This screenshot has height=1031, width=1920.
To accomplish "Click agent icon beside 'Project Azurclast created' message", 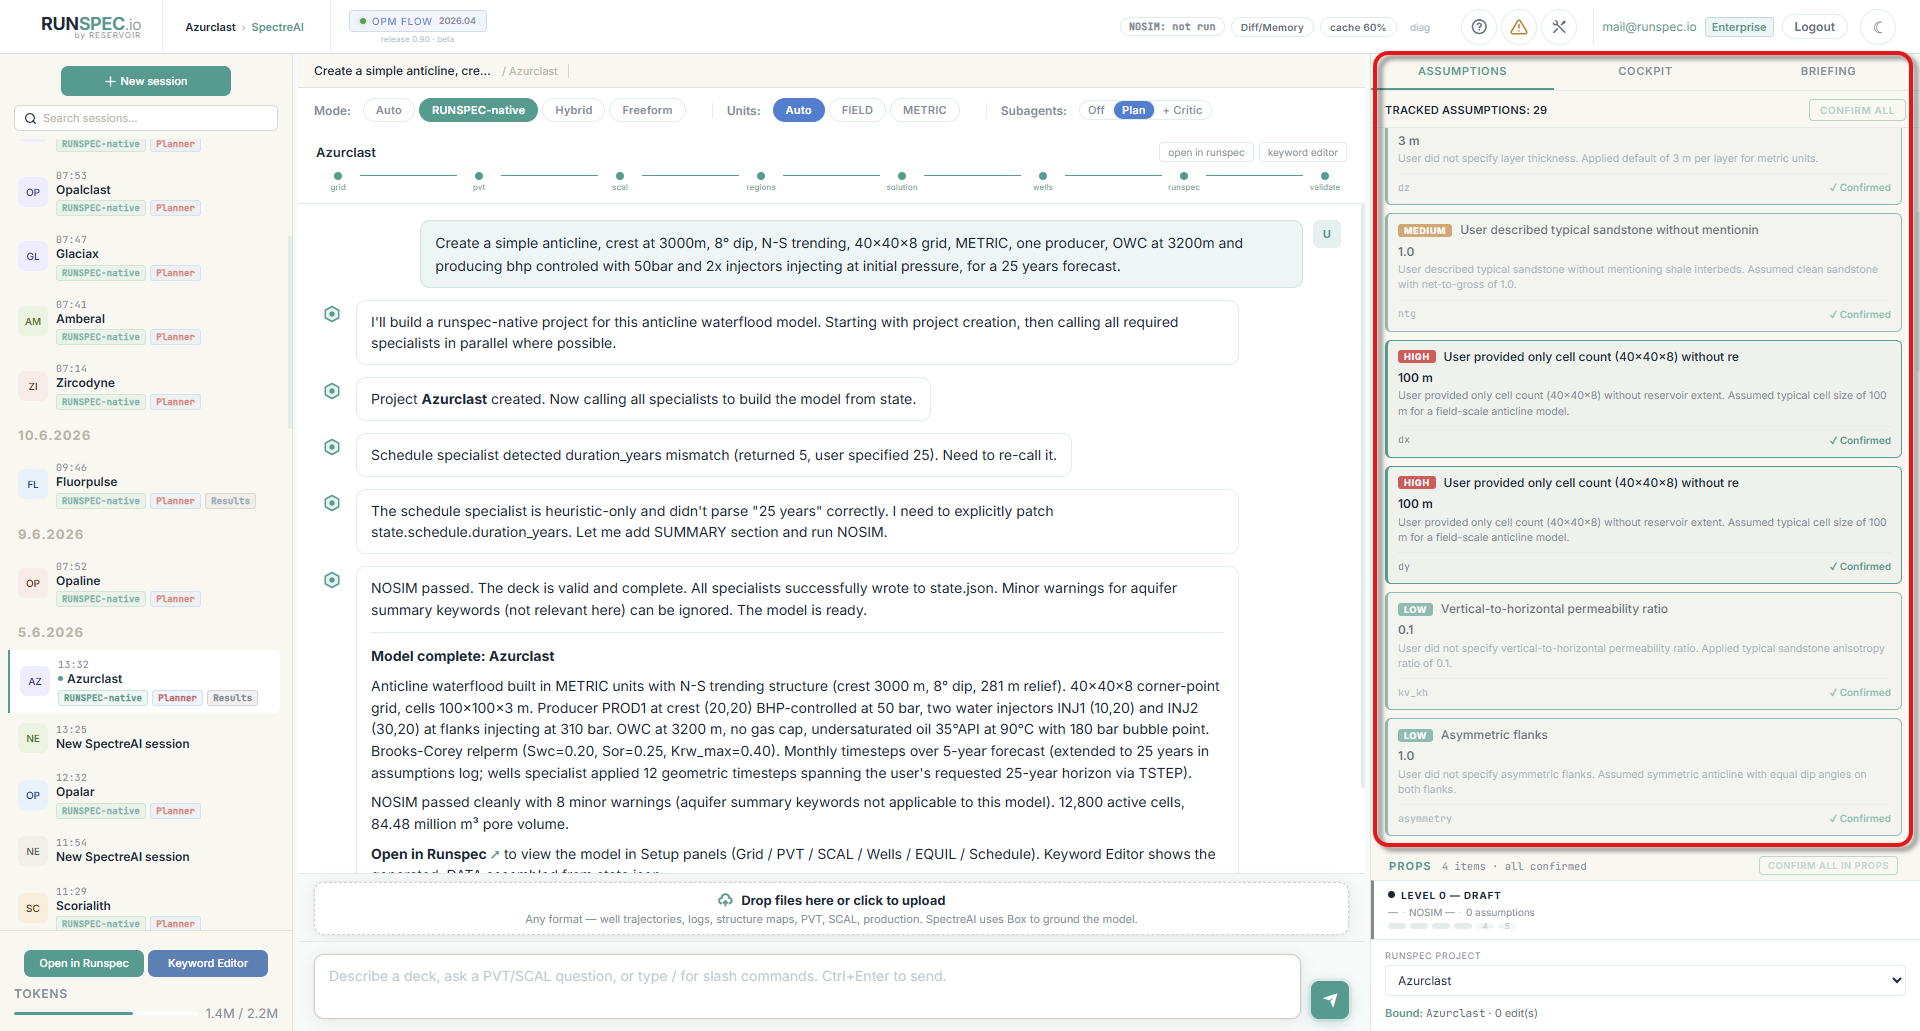I will [332, 391].
